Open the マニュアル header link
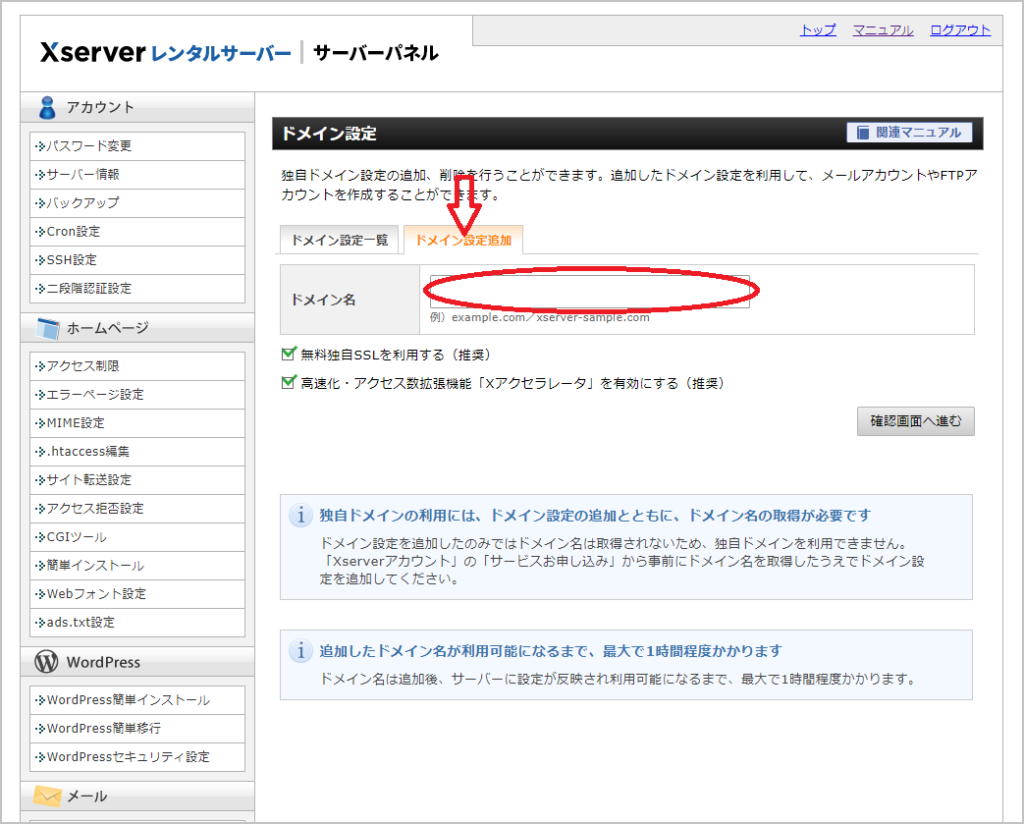 pyautogui.click(x=883, y=30)
